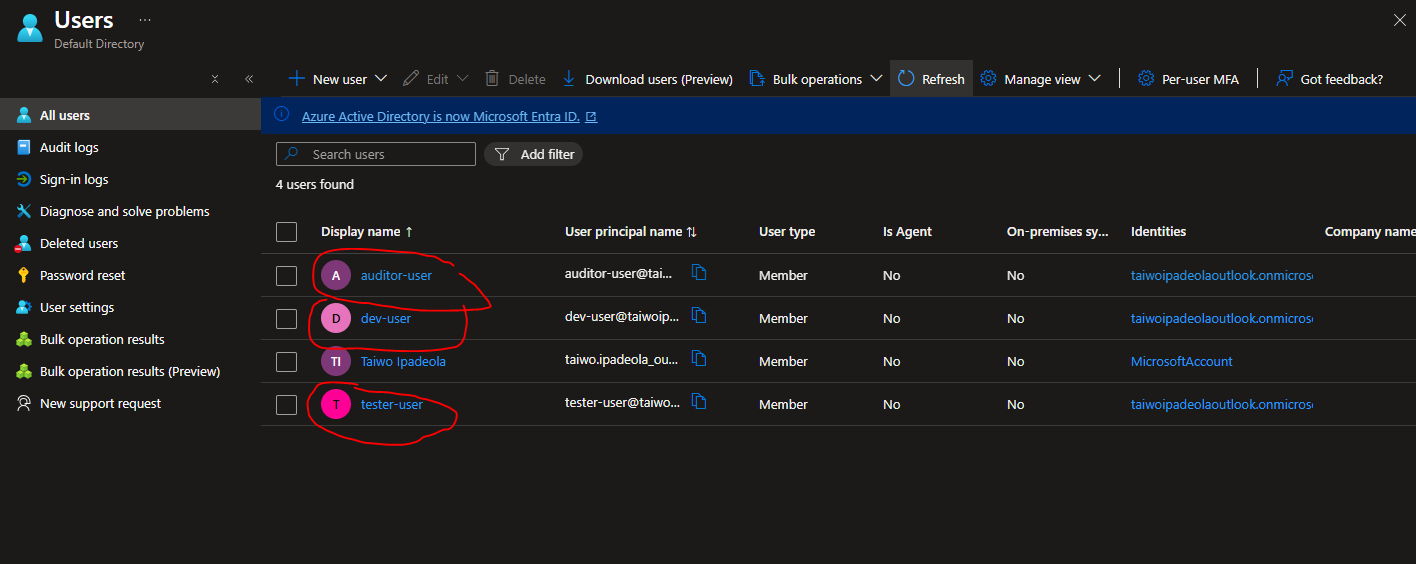The image size is (1416, 564).
Task: Open dev-user profile link
Action: pyautogui.click(x=386, y=318)
